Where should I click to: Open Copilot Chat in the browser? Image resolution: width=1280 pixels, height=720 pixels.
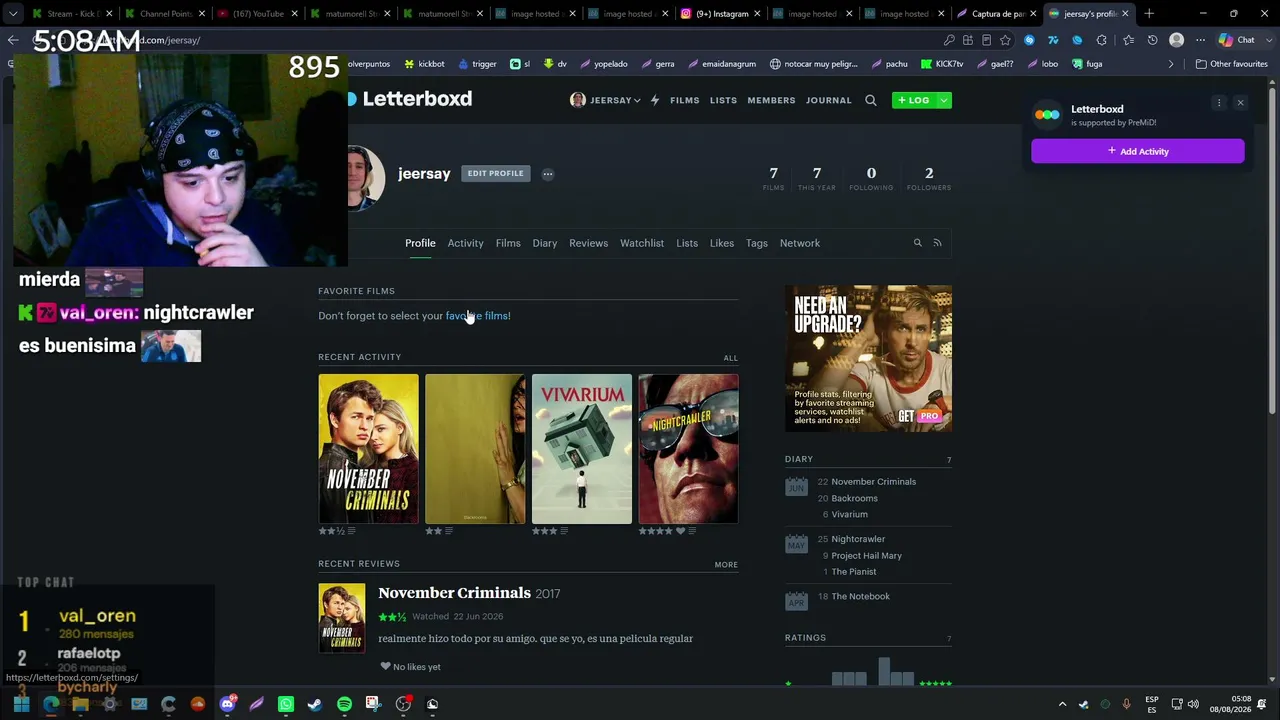1237,40
